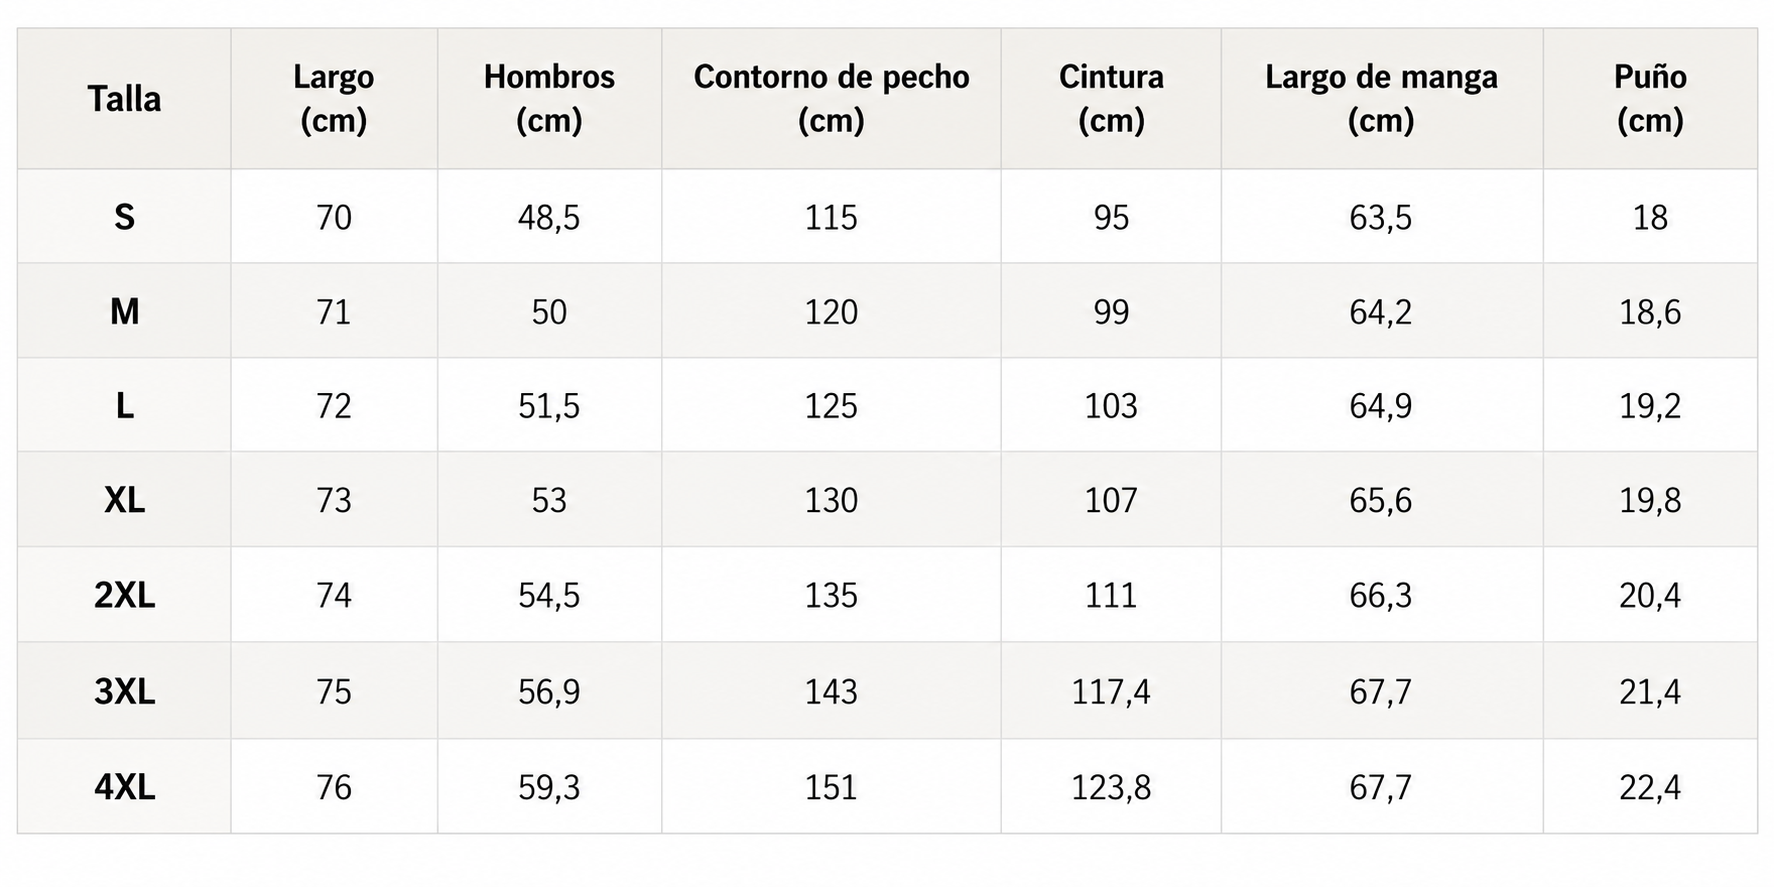Select the 48,5 shoulders value
The width and height of the screenshot is (1774, 887).
(x=549, y=217)
